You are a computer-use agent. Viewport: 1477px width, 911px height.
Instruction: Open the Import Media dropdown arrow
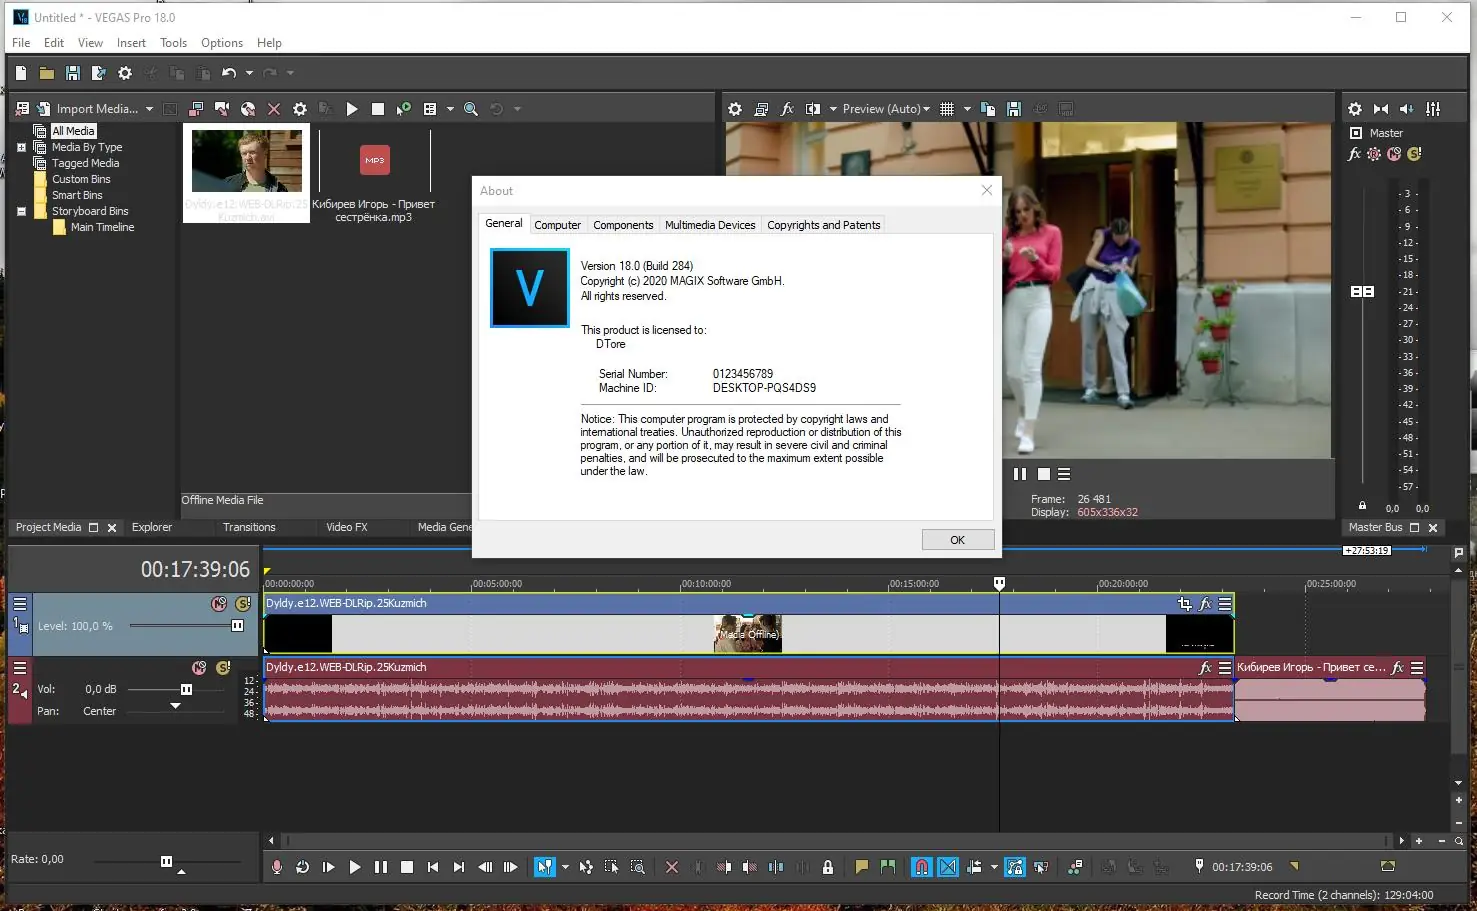(149, 109)
